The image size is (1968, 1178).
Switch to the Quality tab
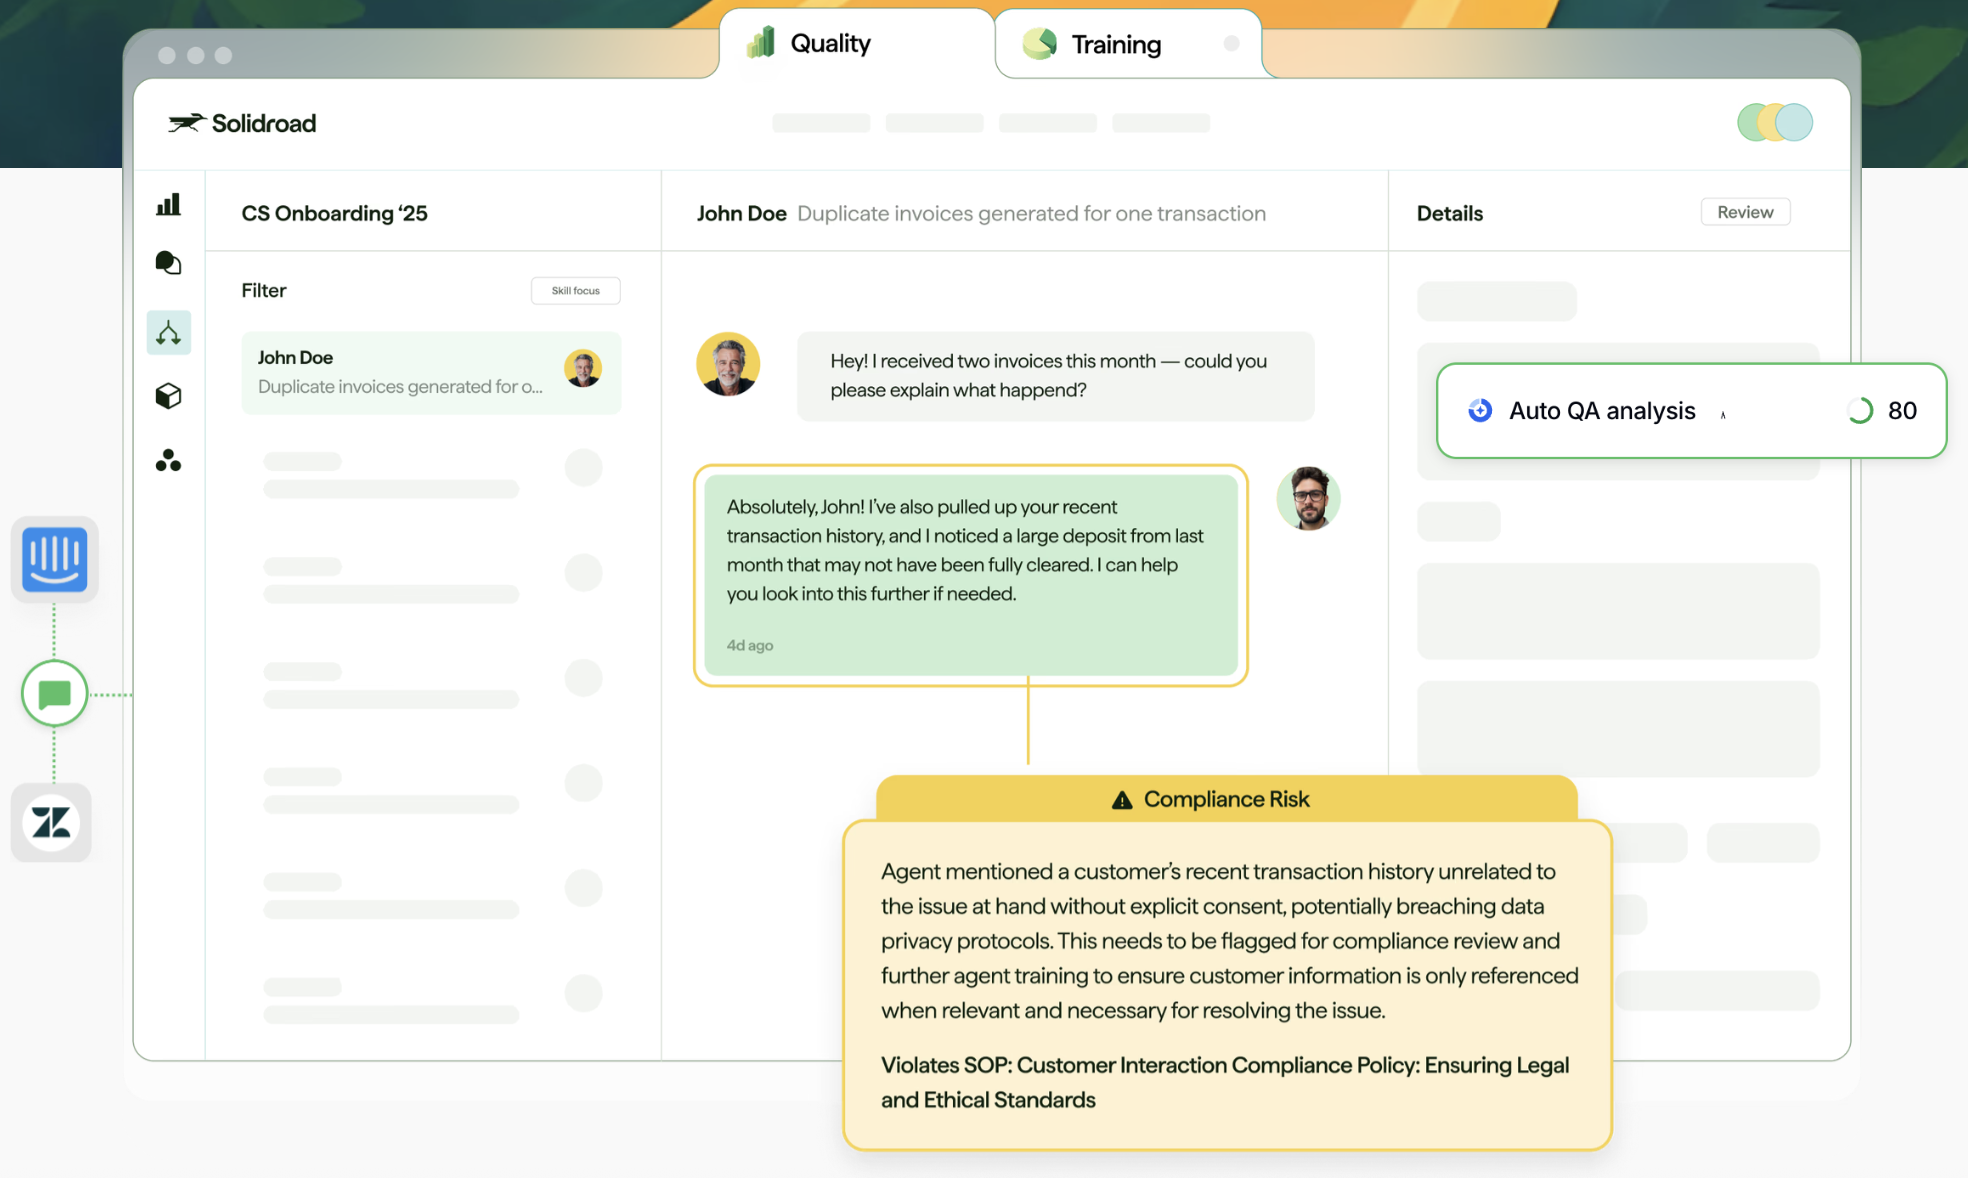829,44
